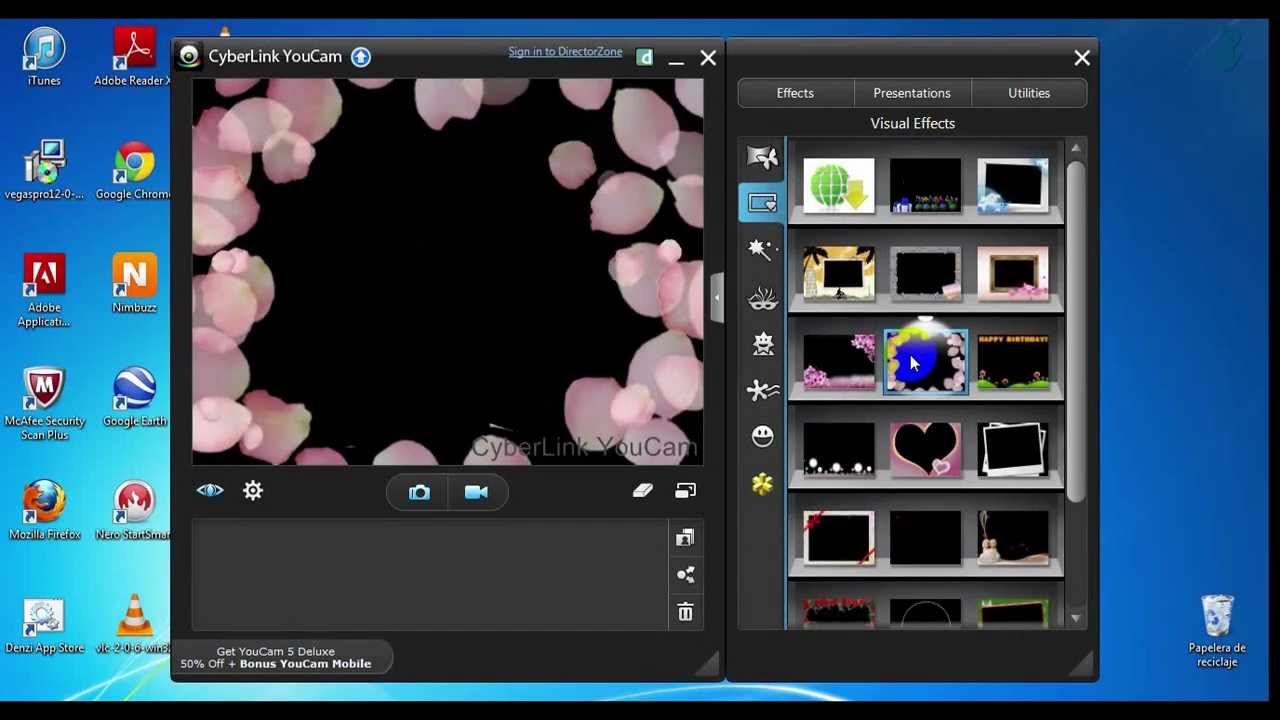This screenshot has width=1280, height=720.
Task: Click the Sign in to DirectorZone link
Action: pyautogui.click(x=565, y=52)
